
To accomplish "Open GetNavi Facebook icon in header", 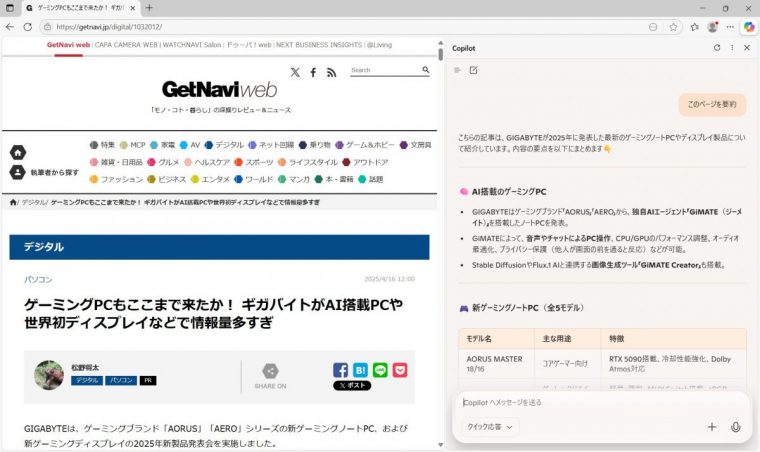I will (313, 72).
